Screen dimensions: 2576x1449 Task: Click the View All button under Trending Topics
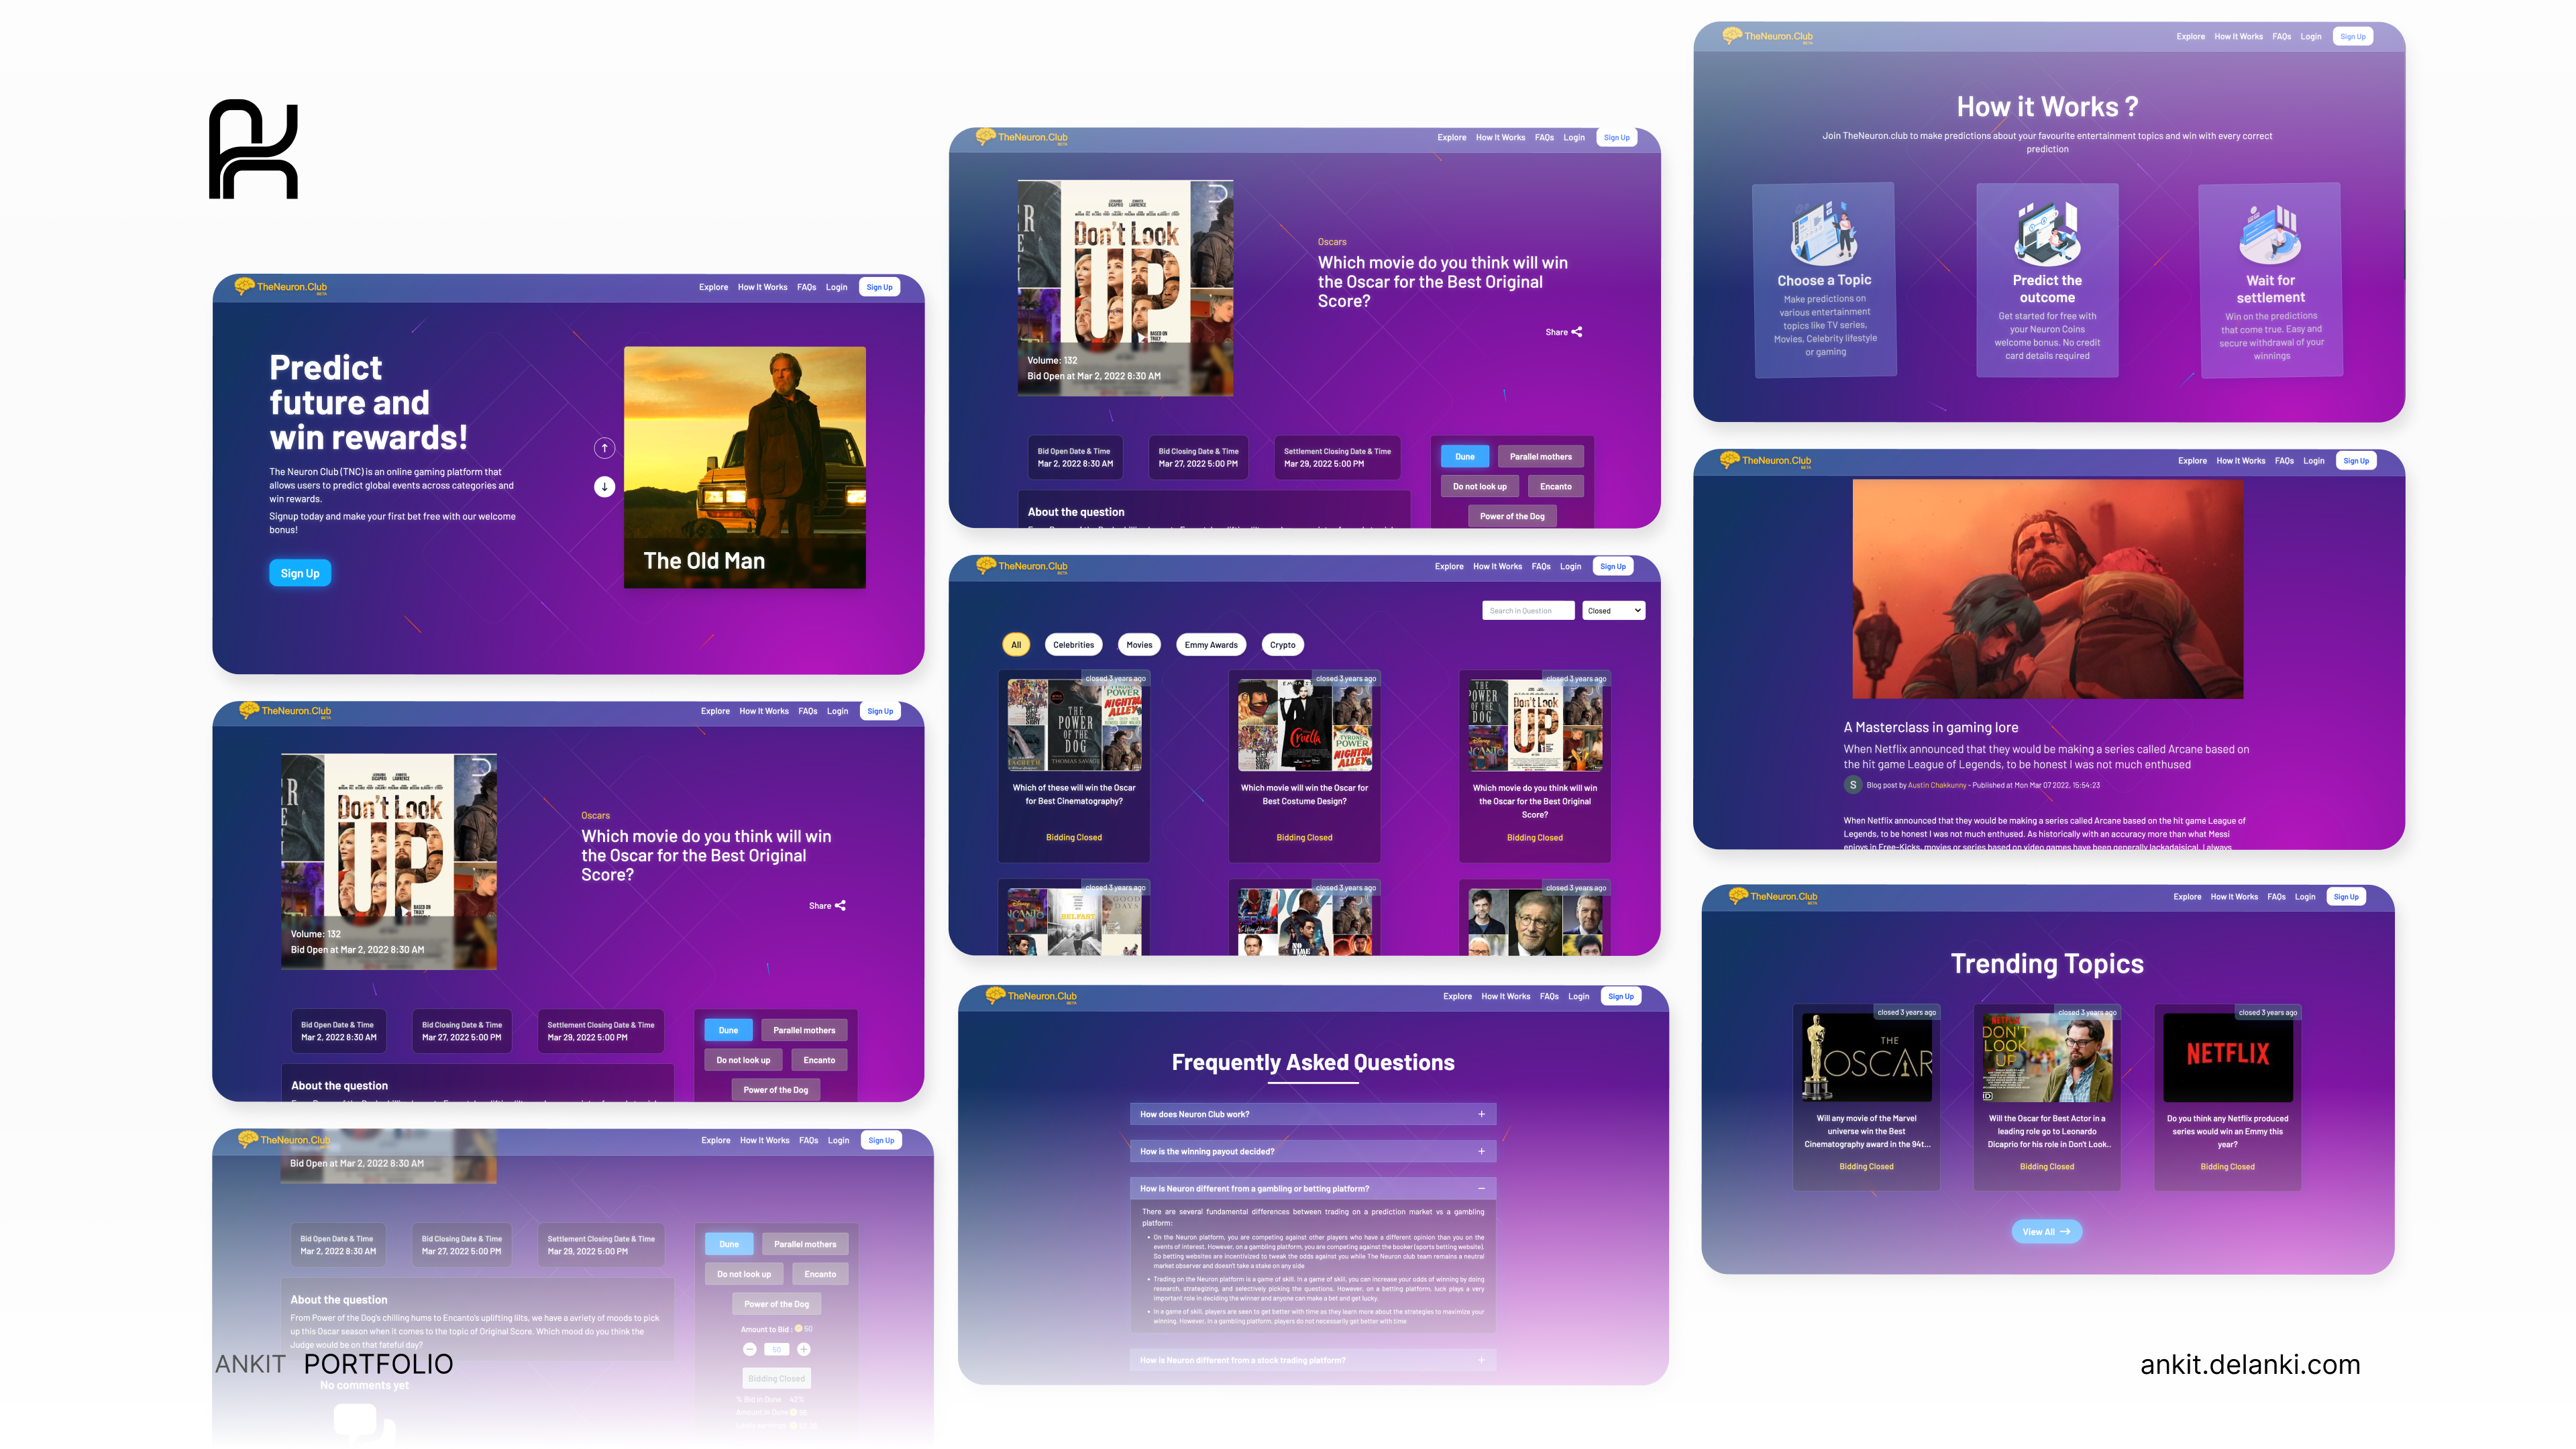click(2046, 1231)
